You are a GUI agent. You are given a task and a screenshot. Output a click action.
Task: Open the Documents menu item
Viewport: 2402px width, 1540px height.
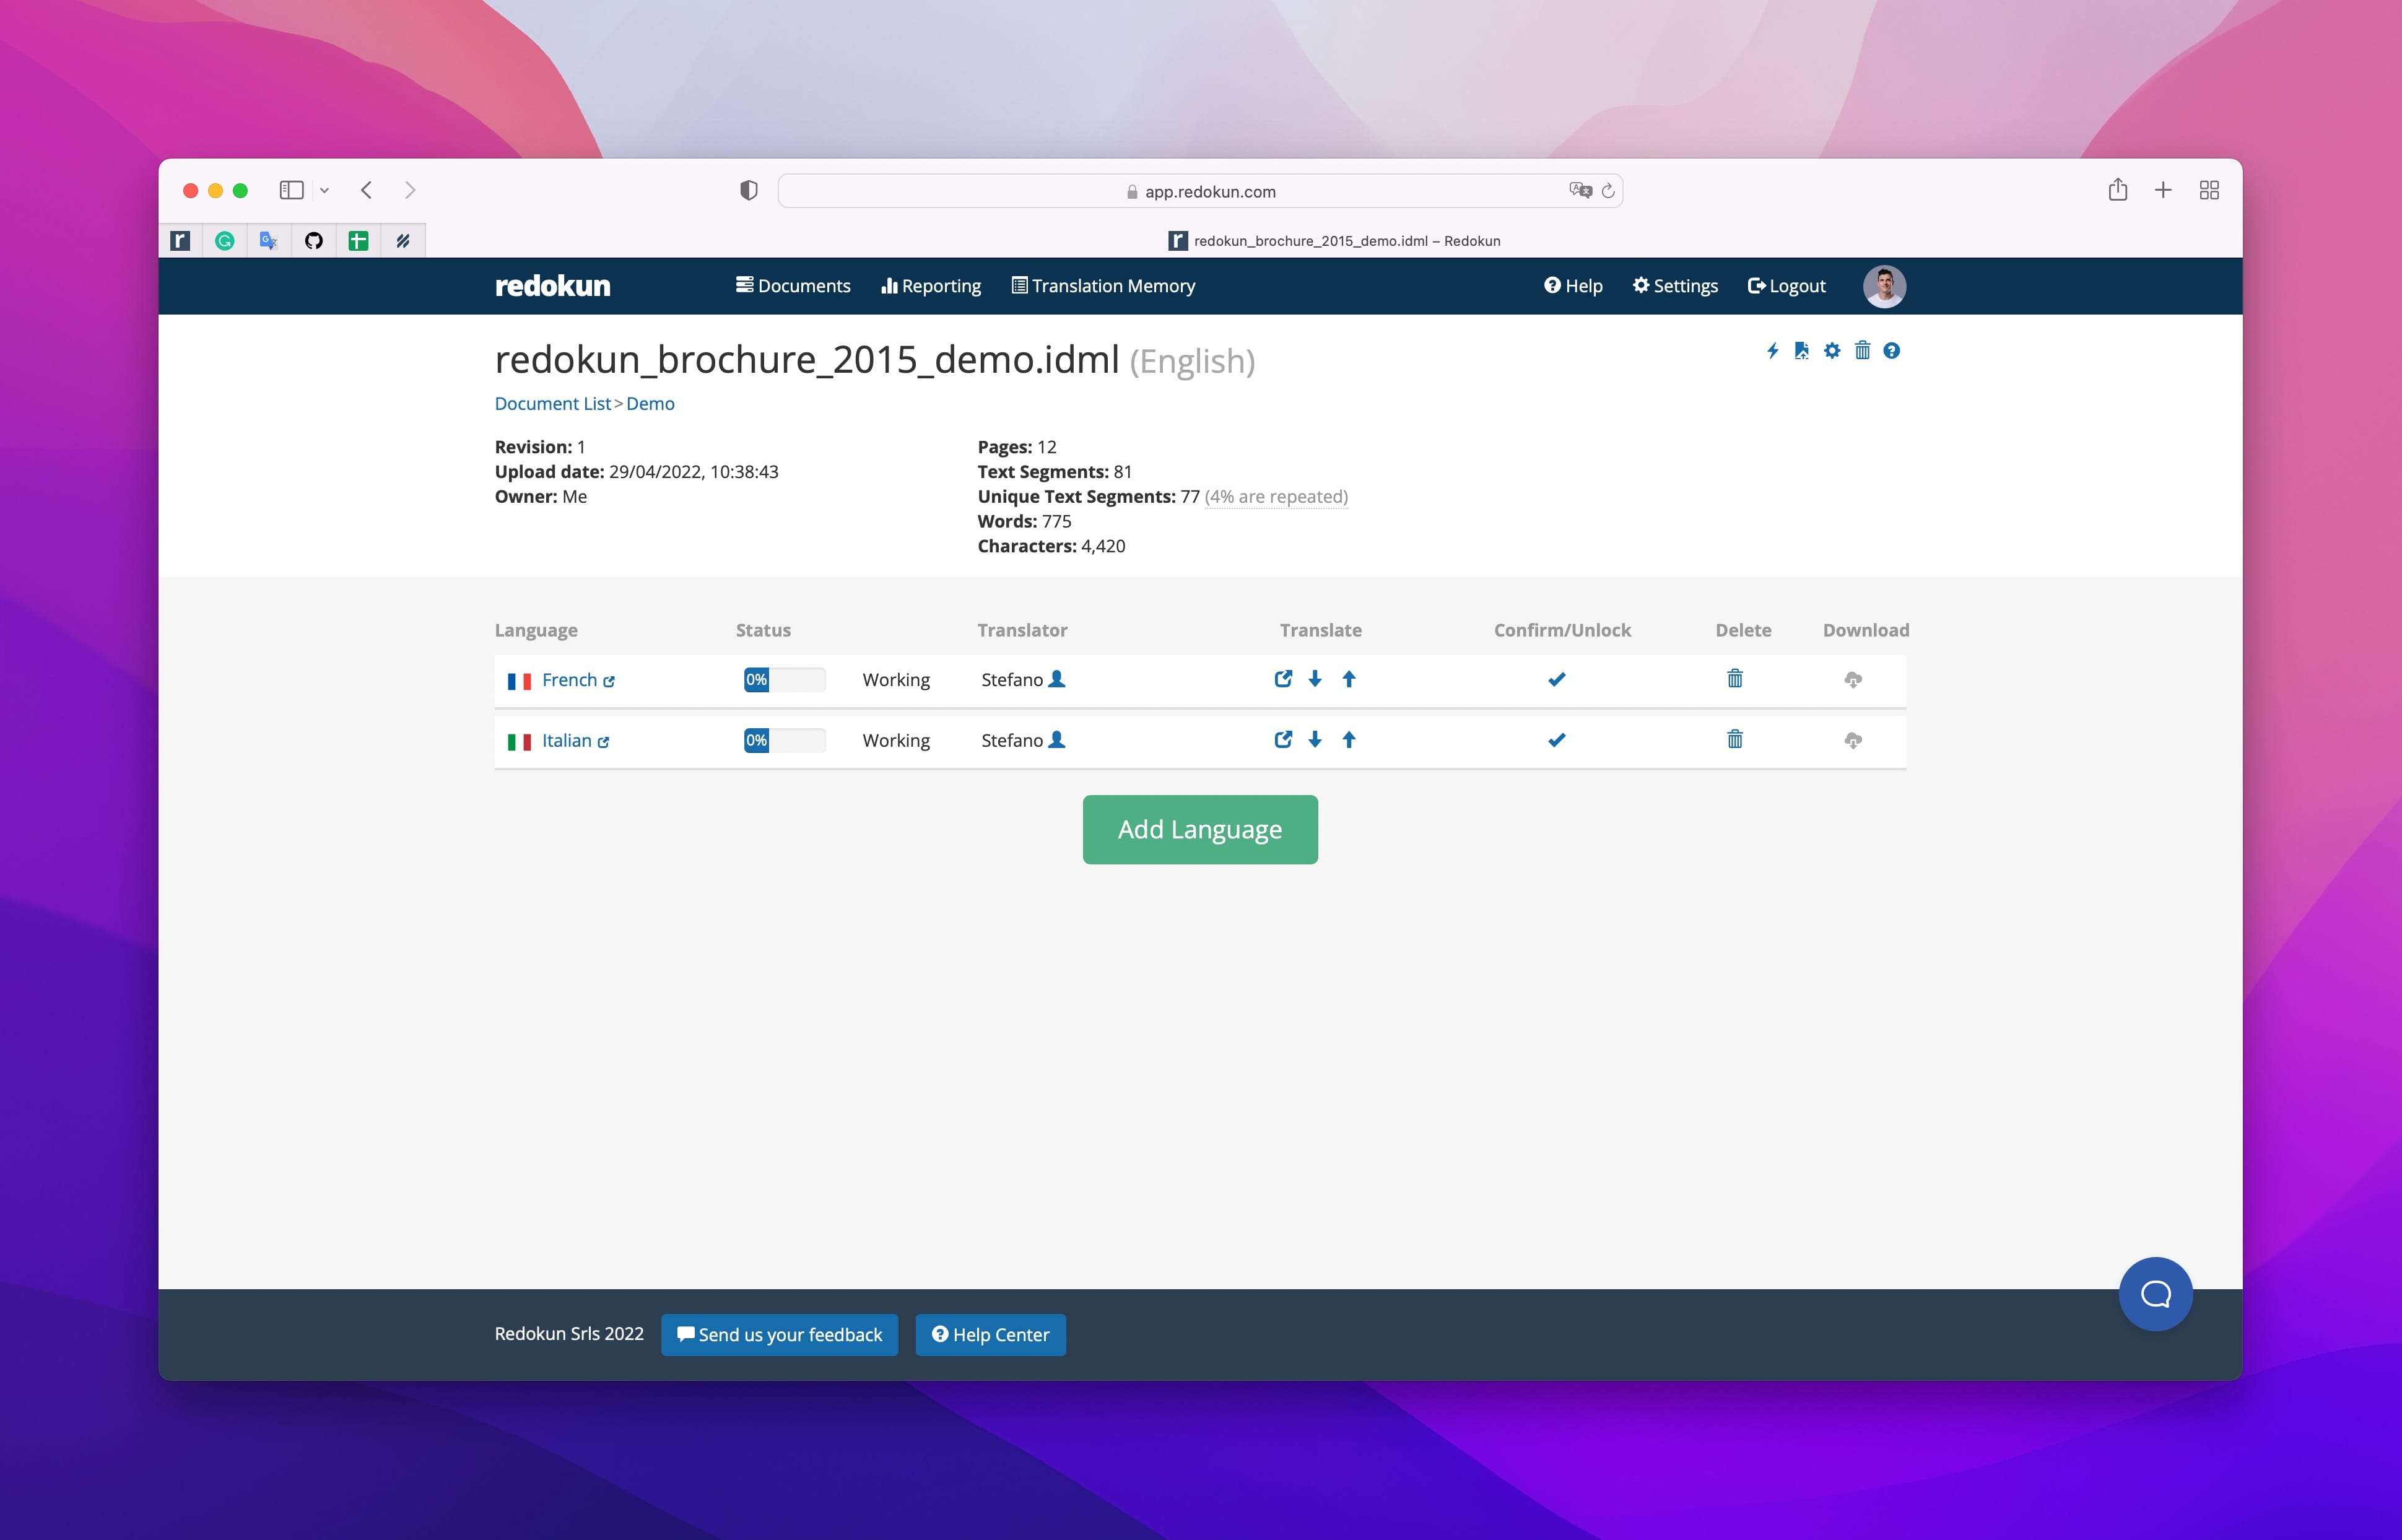(793, 286)
